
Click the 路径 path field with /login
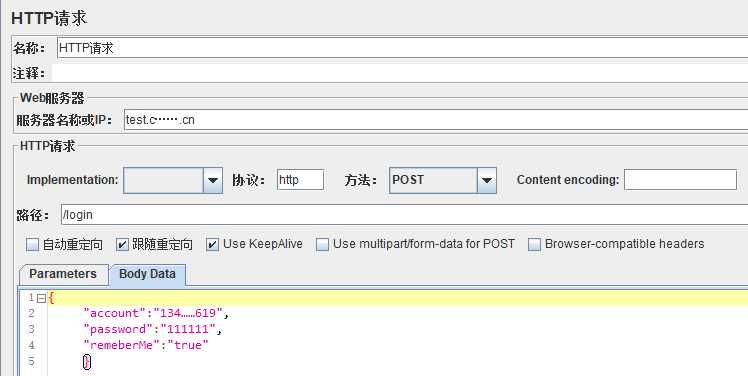point(405,215)
